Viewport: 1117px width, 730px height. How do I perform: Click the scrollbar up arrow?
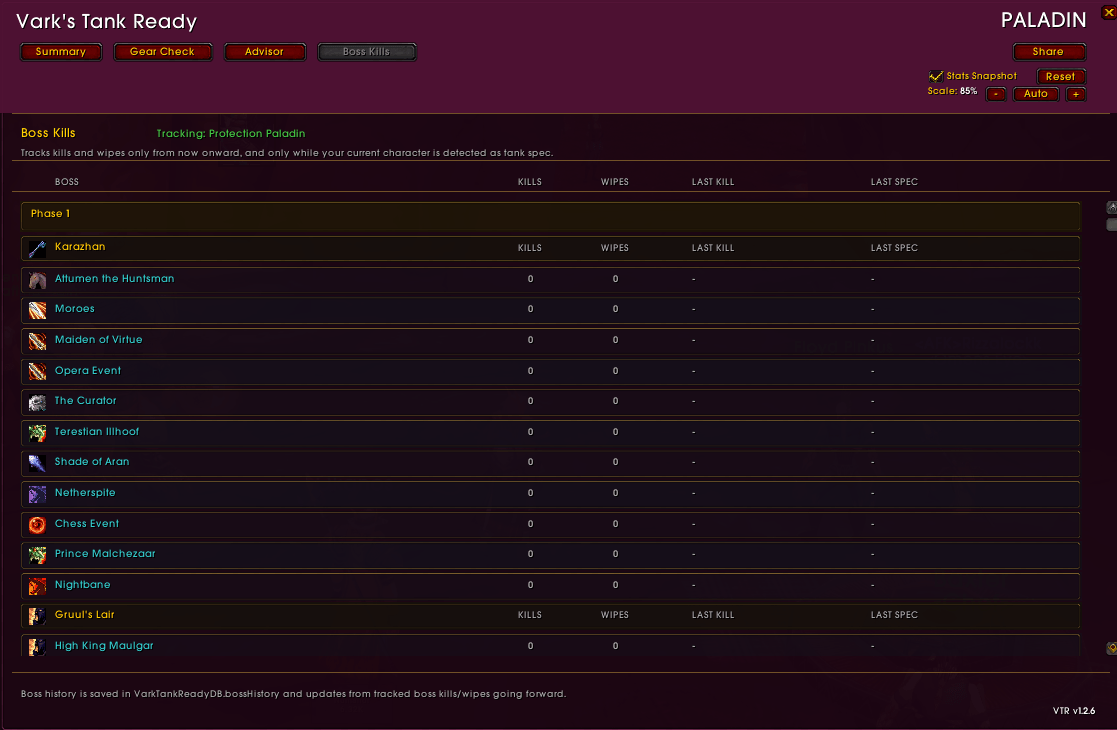[1111, 207]
